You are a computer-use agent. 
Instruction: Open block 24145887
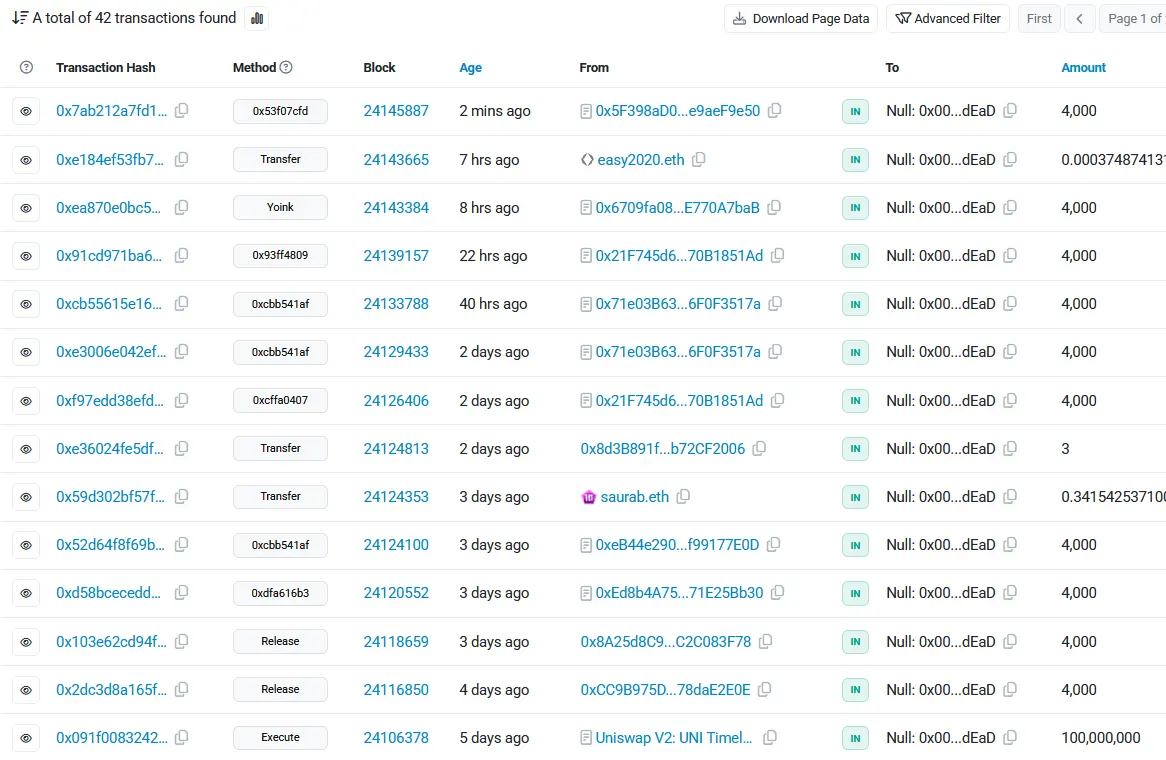[396, 111]
